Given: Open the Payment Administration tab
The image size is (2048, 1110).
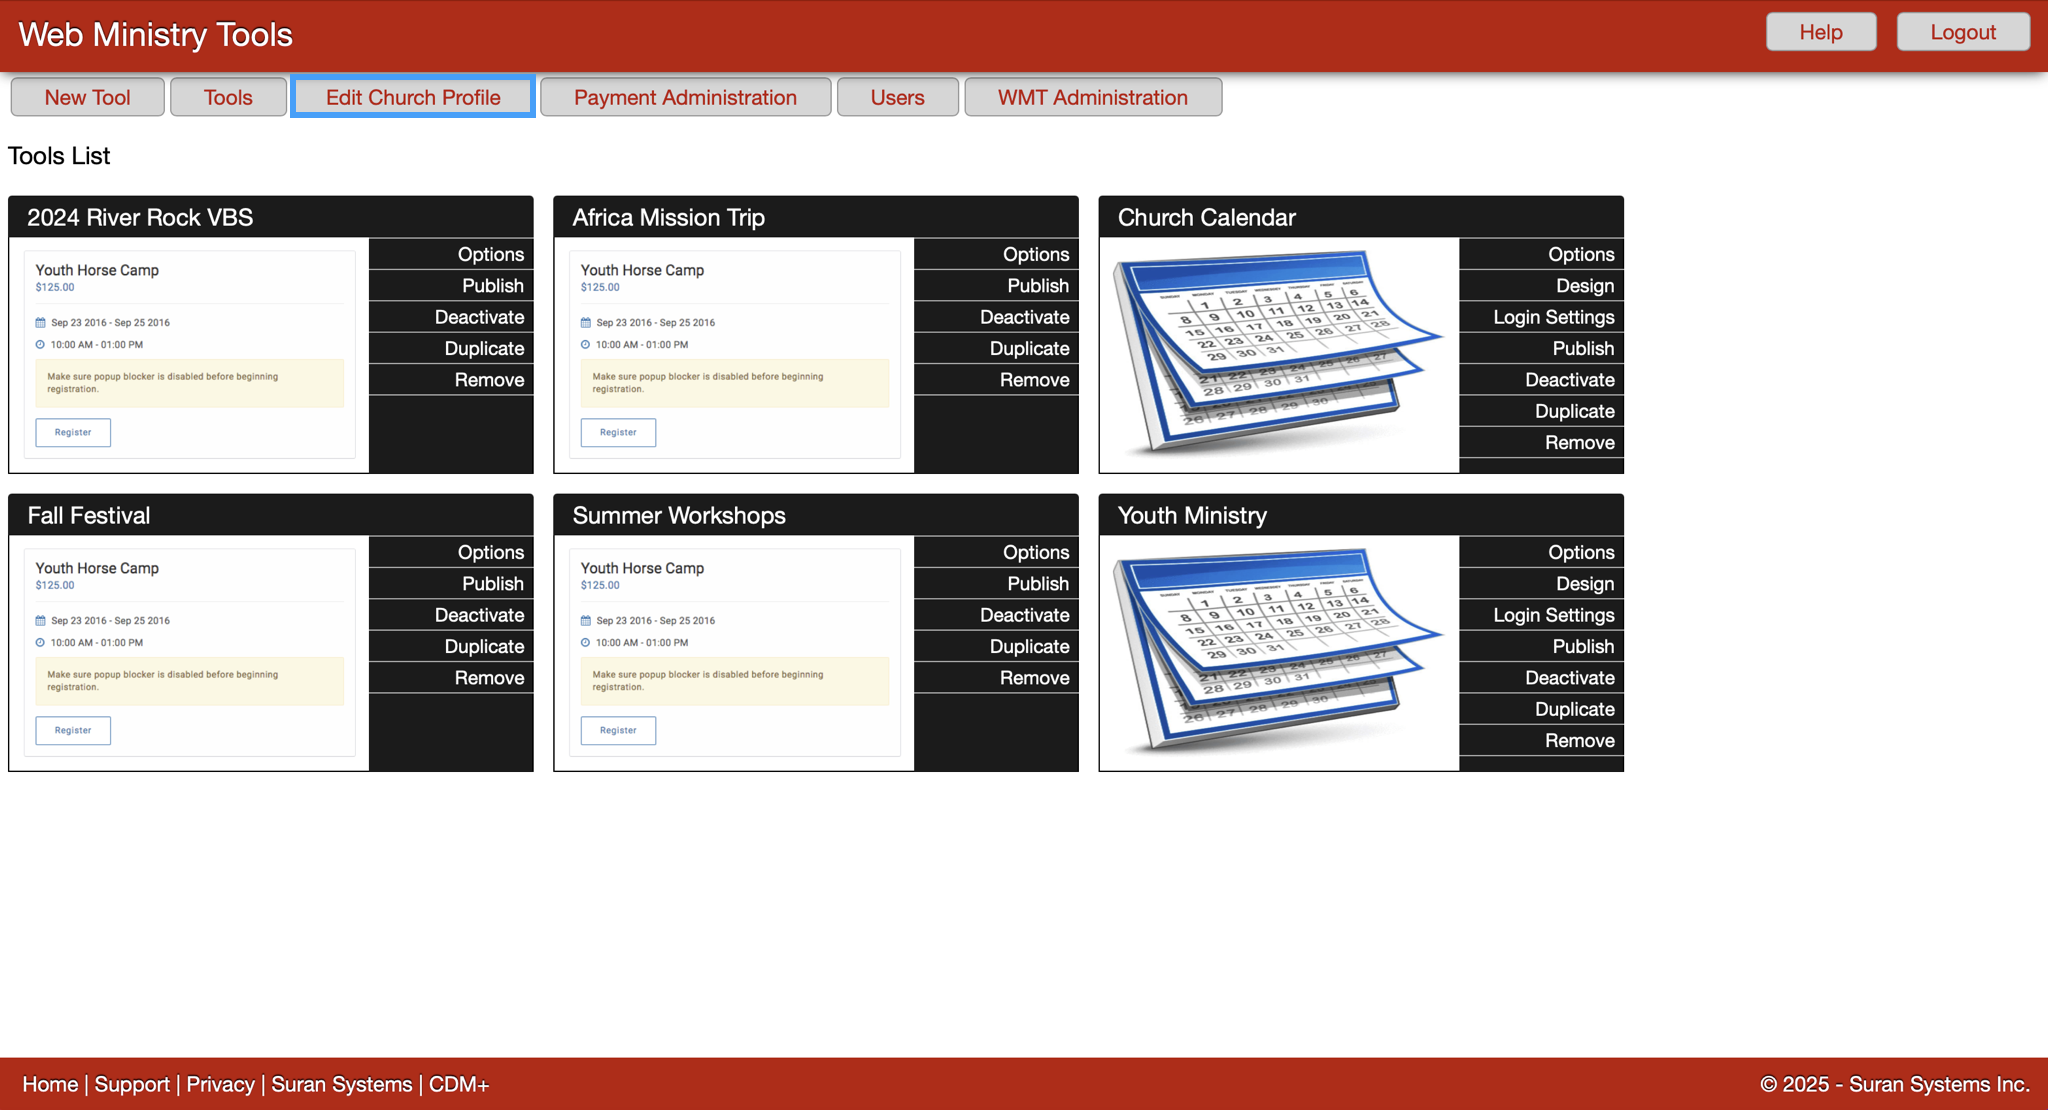Looking at the screenshot, I should coord(685,97).
